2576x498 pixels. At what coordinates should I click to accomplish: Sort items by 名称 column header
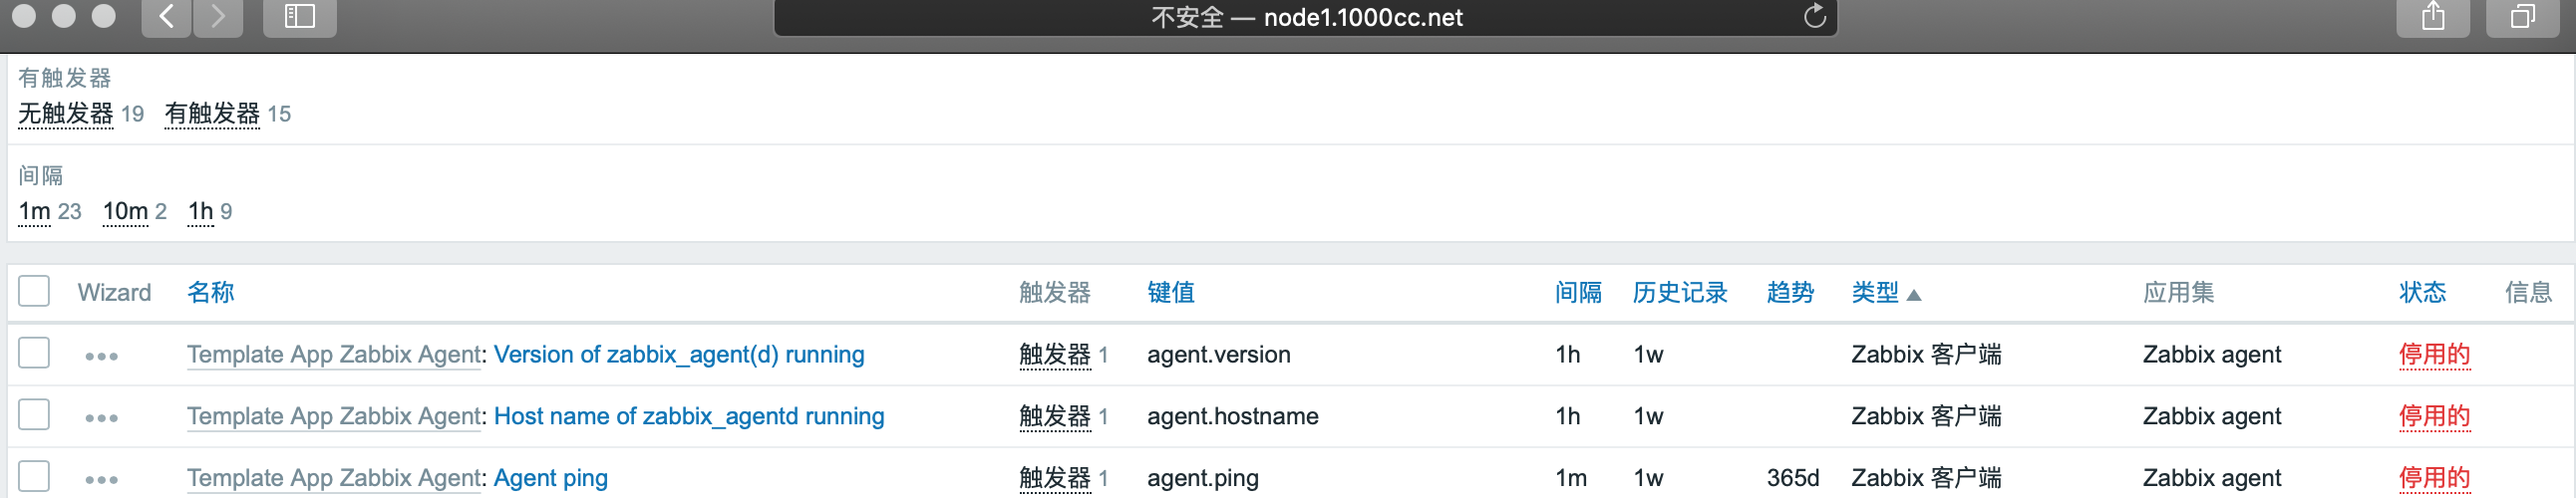(x=210, y=293)
